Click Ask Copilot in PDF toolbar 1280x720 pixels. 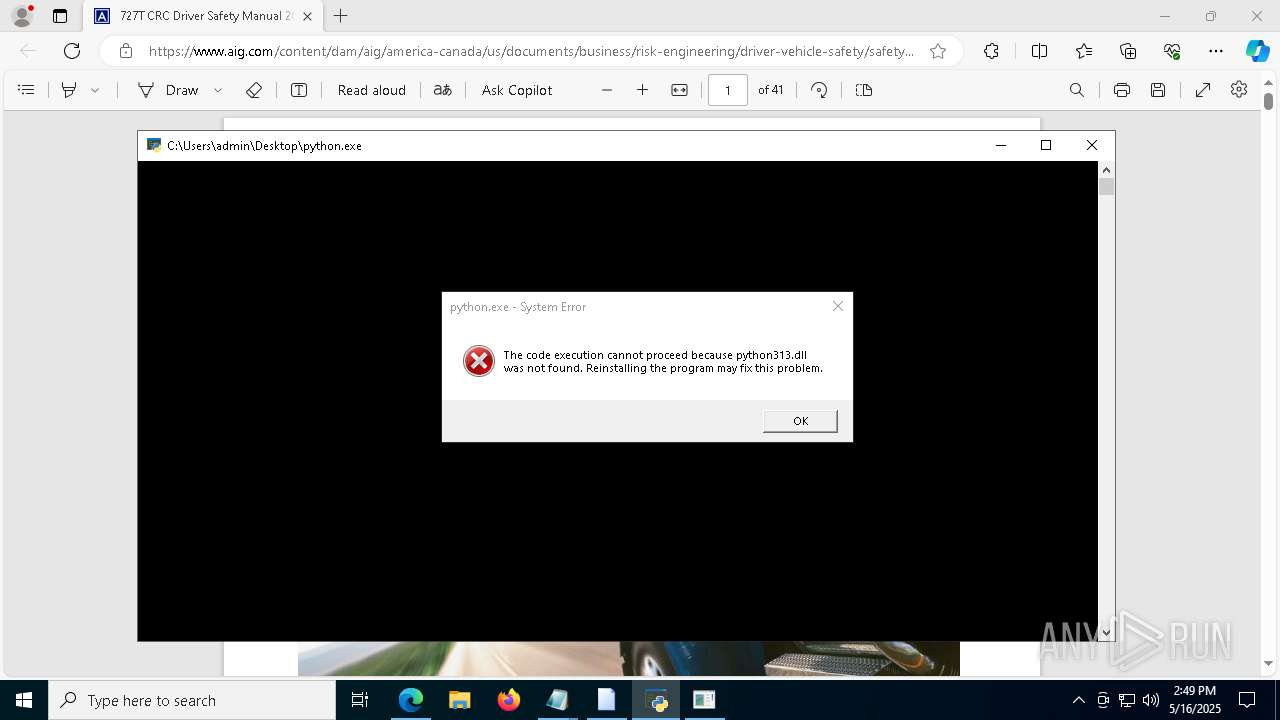(x=517, y=90)
